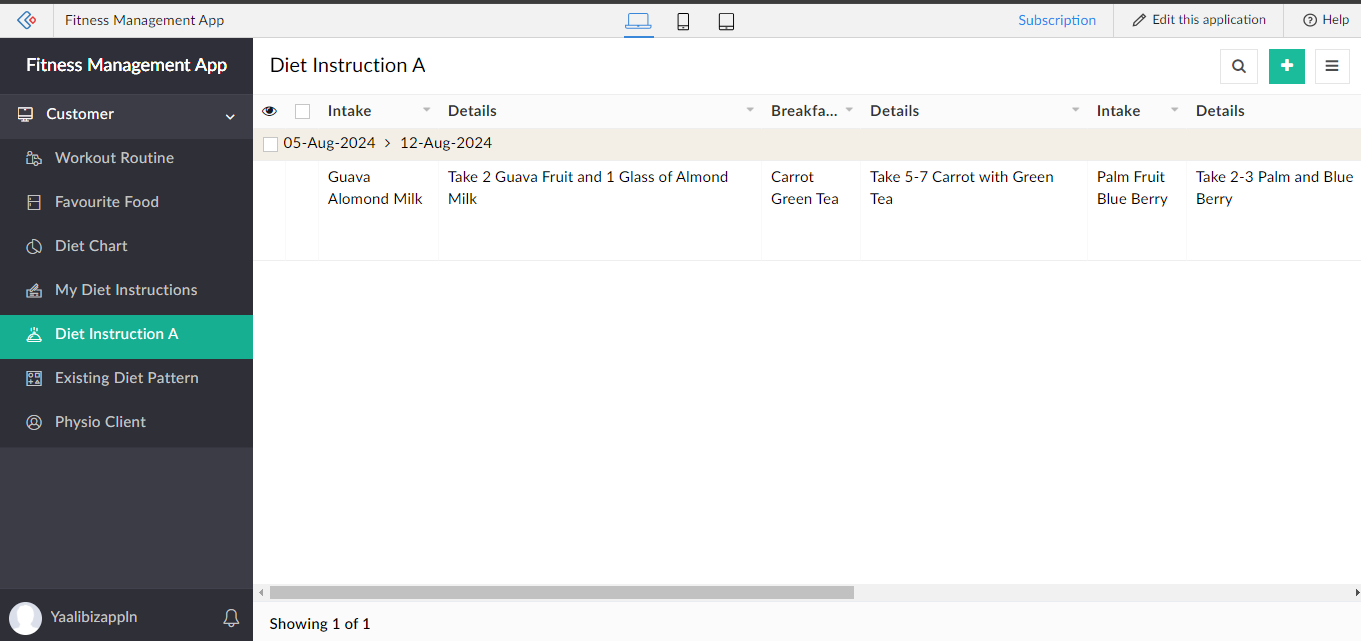Switch to phone preview icon
This screenshot has height=641, width=1361.
(683, 21)
